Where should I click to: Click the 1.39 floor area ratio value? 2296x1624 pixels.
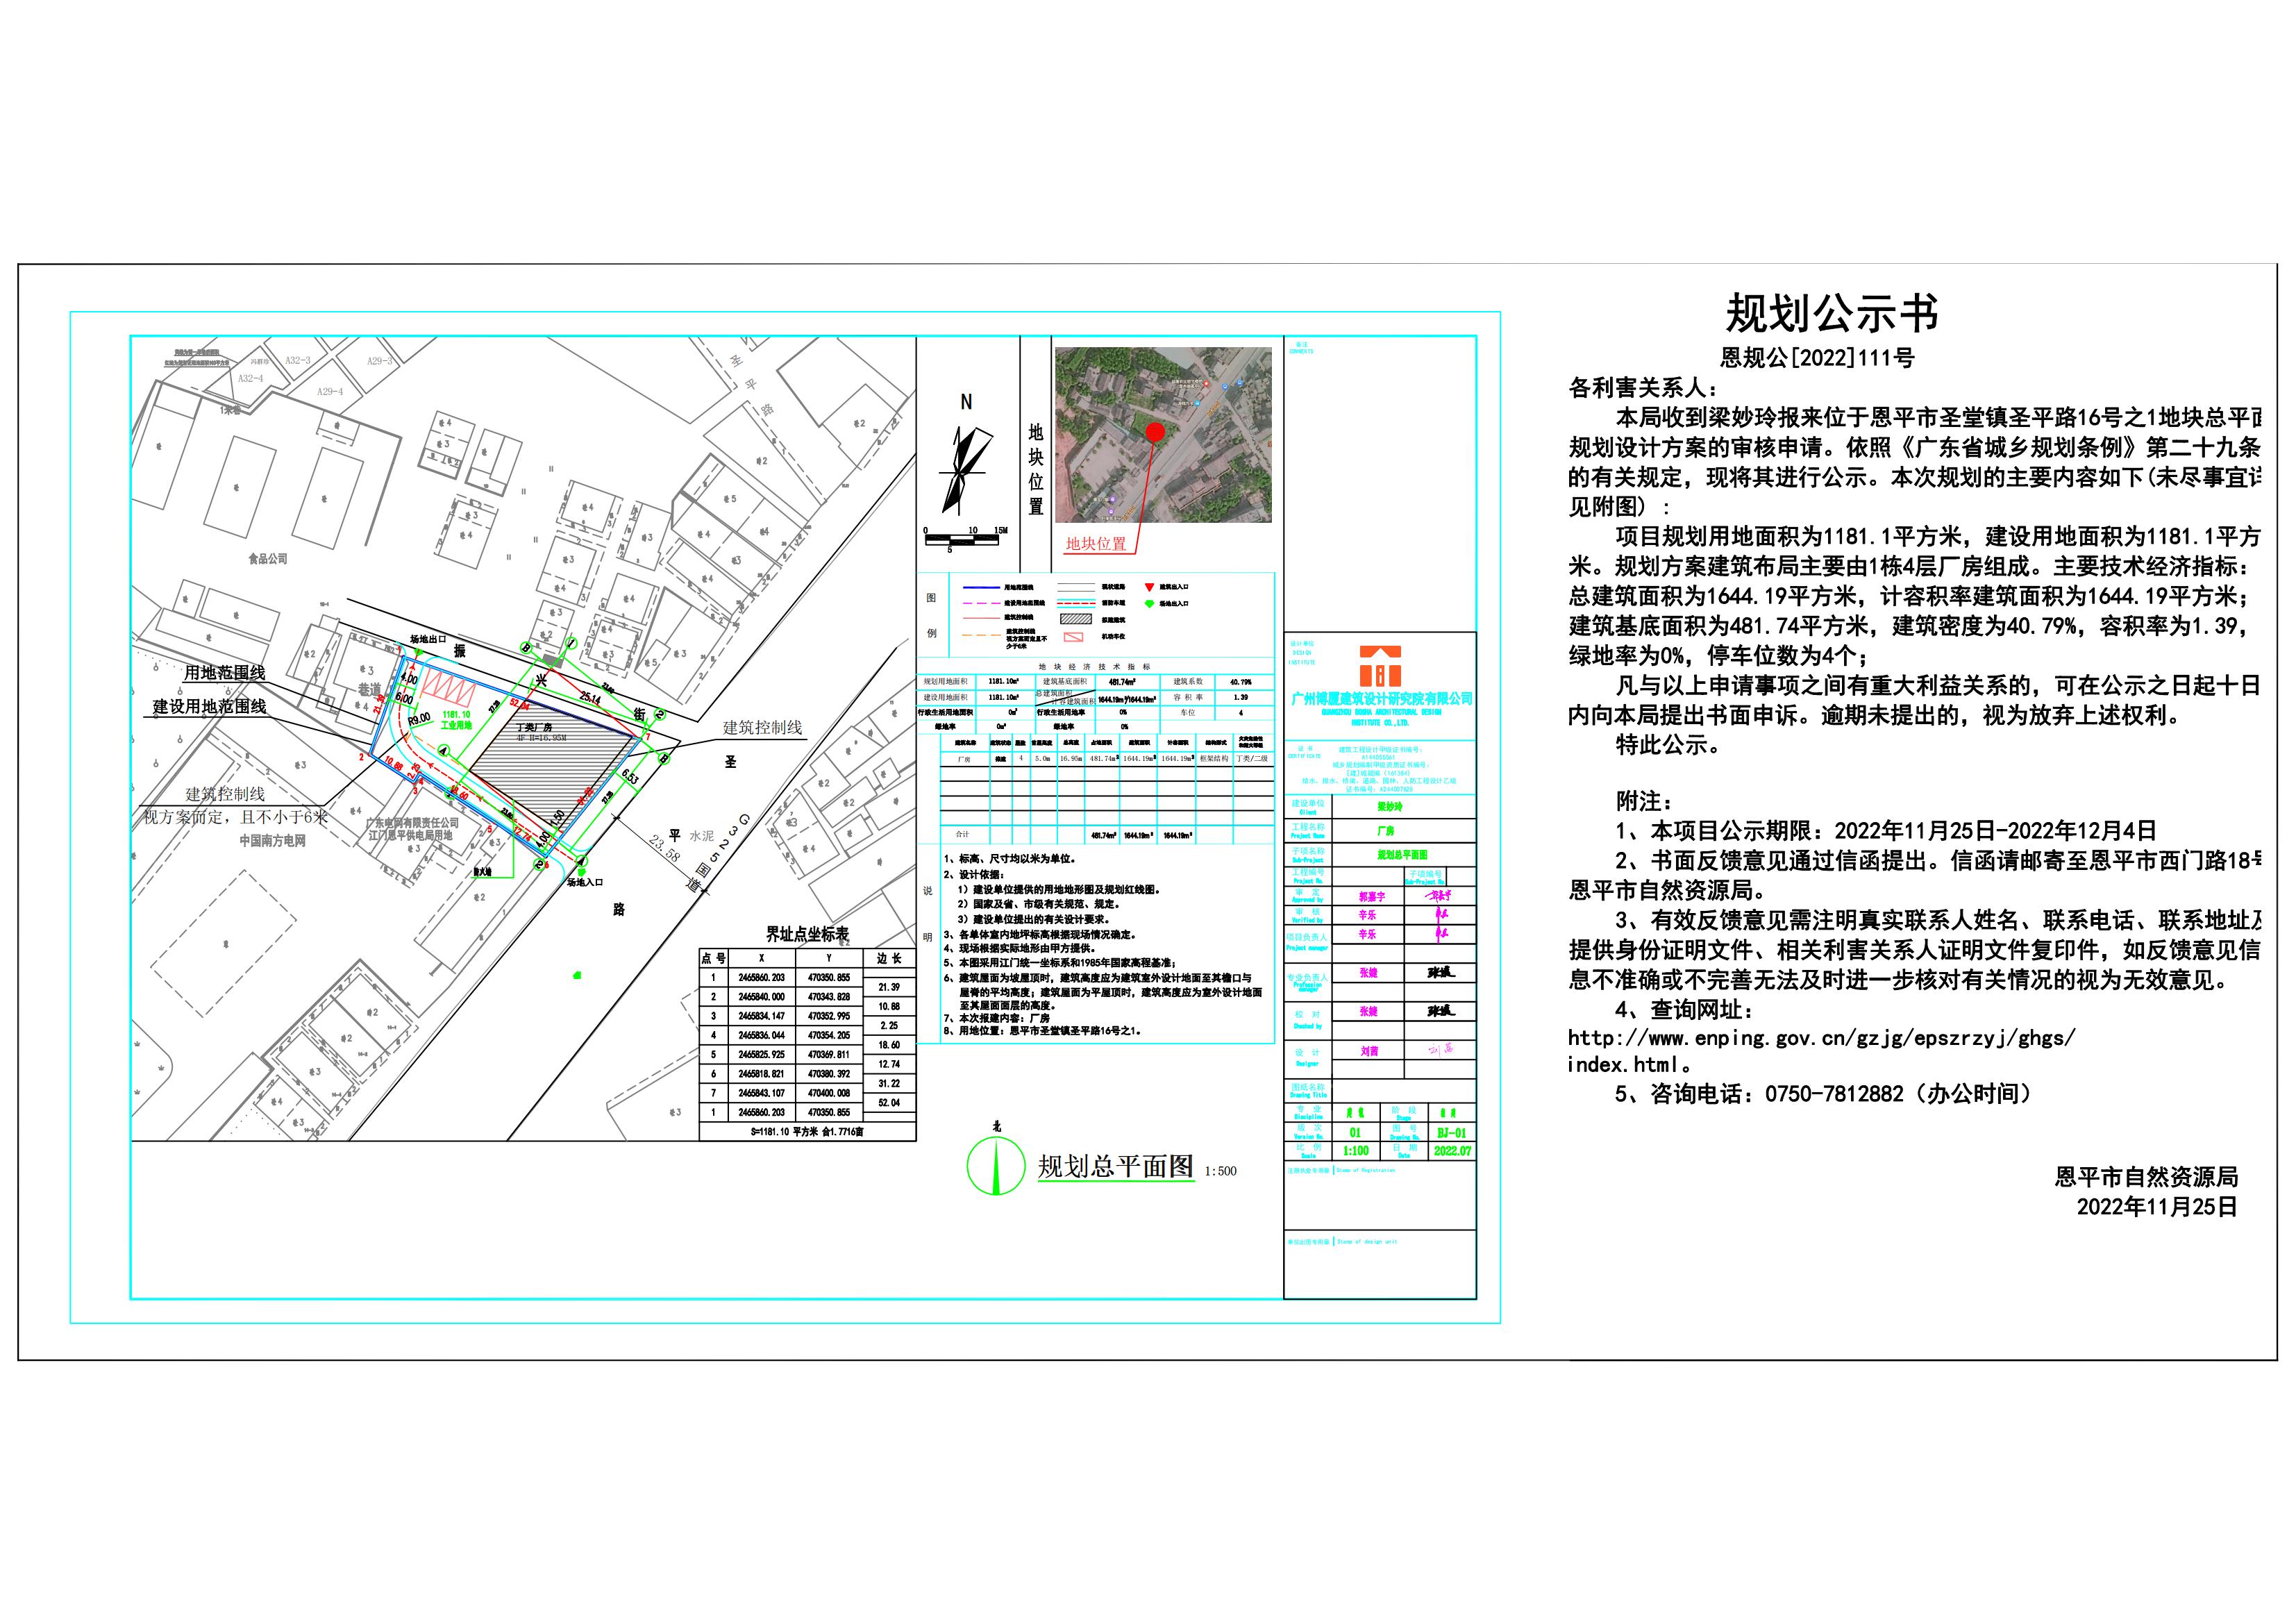coord(1240,697)
